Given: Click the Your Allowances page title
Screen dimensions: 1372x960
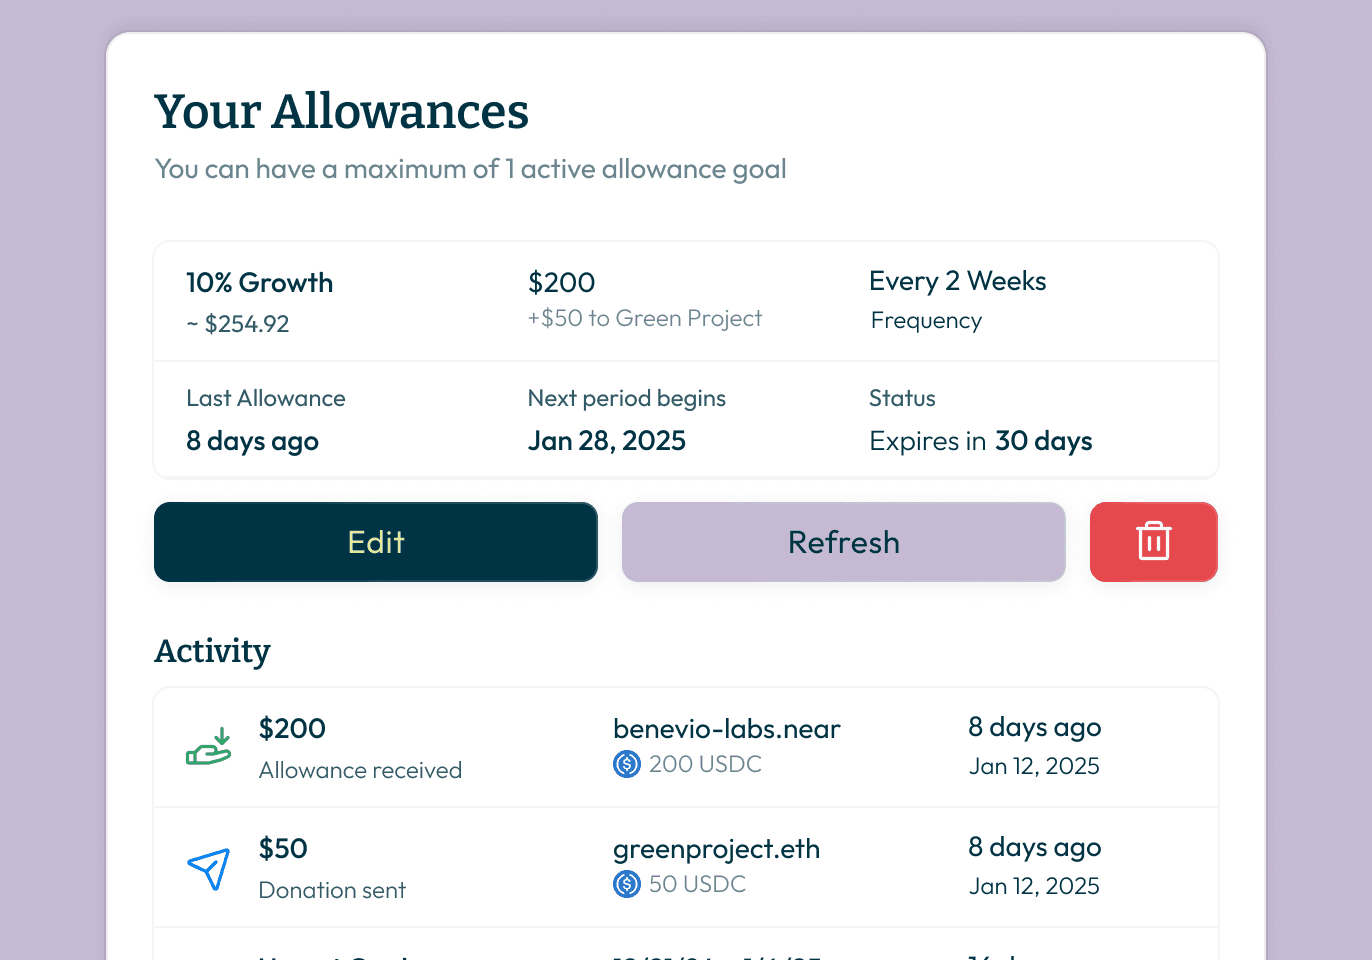Looking at the screenshot, I should tap(341, 111).
